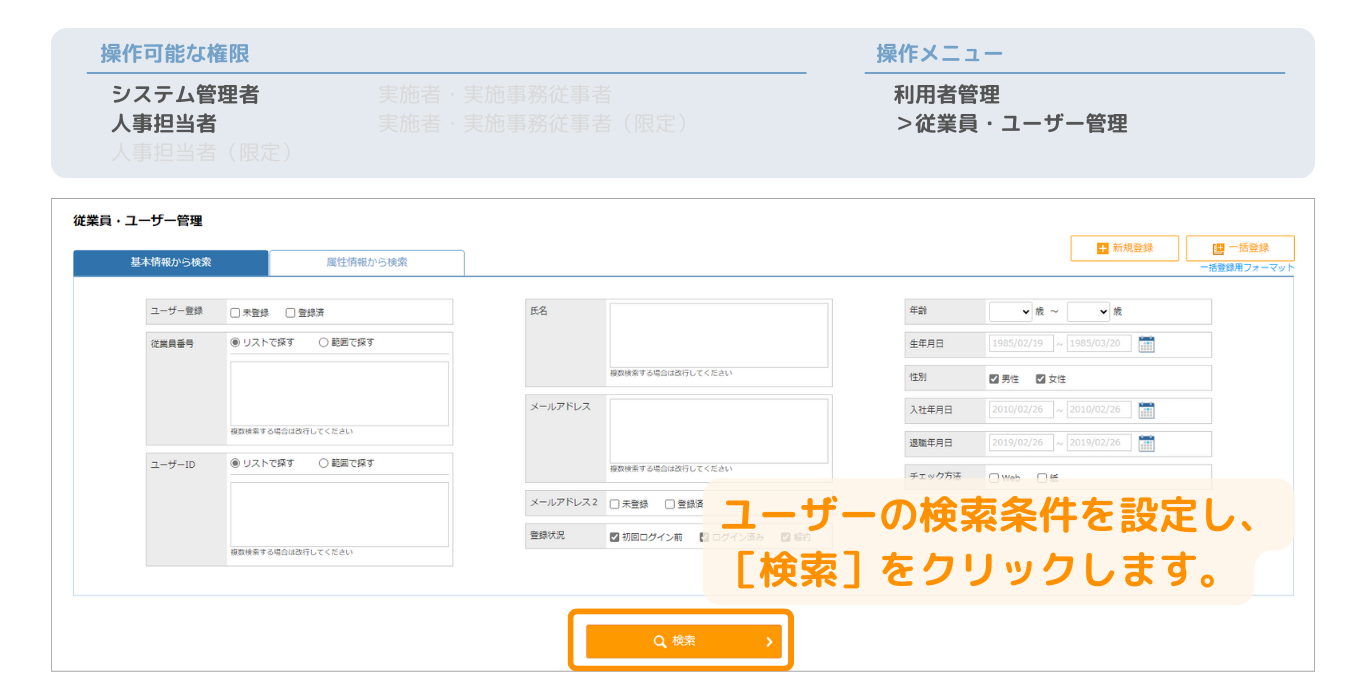
Task: Check the 登録済 box for ユーザー登録
Action: (x=291, y=312)
